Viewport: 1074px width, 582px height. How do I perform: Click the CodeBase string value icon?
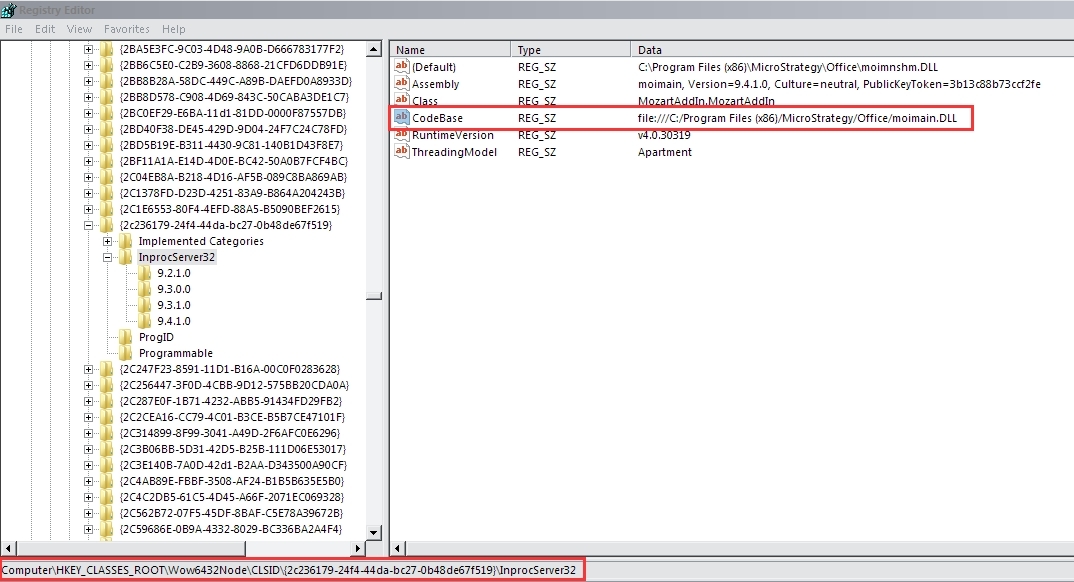[x=402, y=118]
